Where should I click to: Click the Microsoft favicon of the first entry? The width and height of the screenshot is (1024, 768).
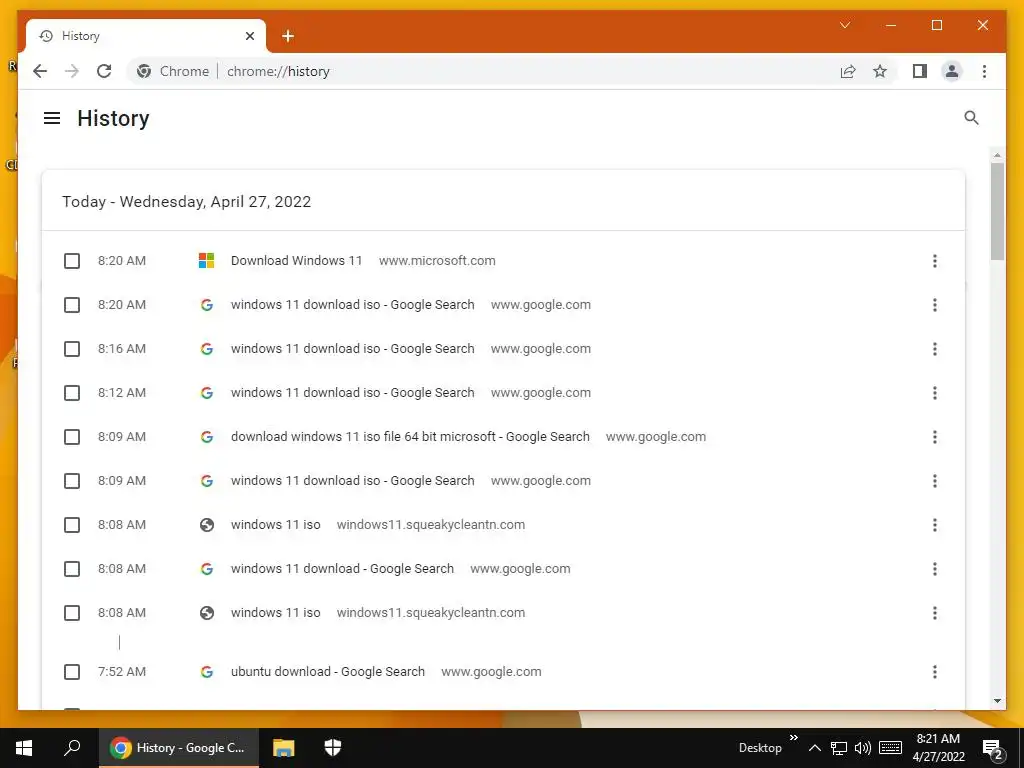[206, 261]
